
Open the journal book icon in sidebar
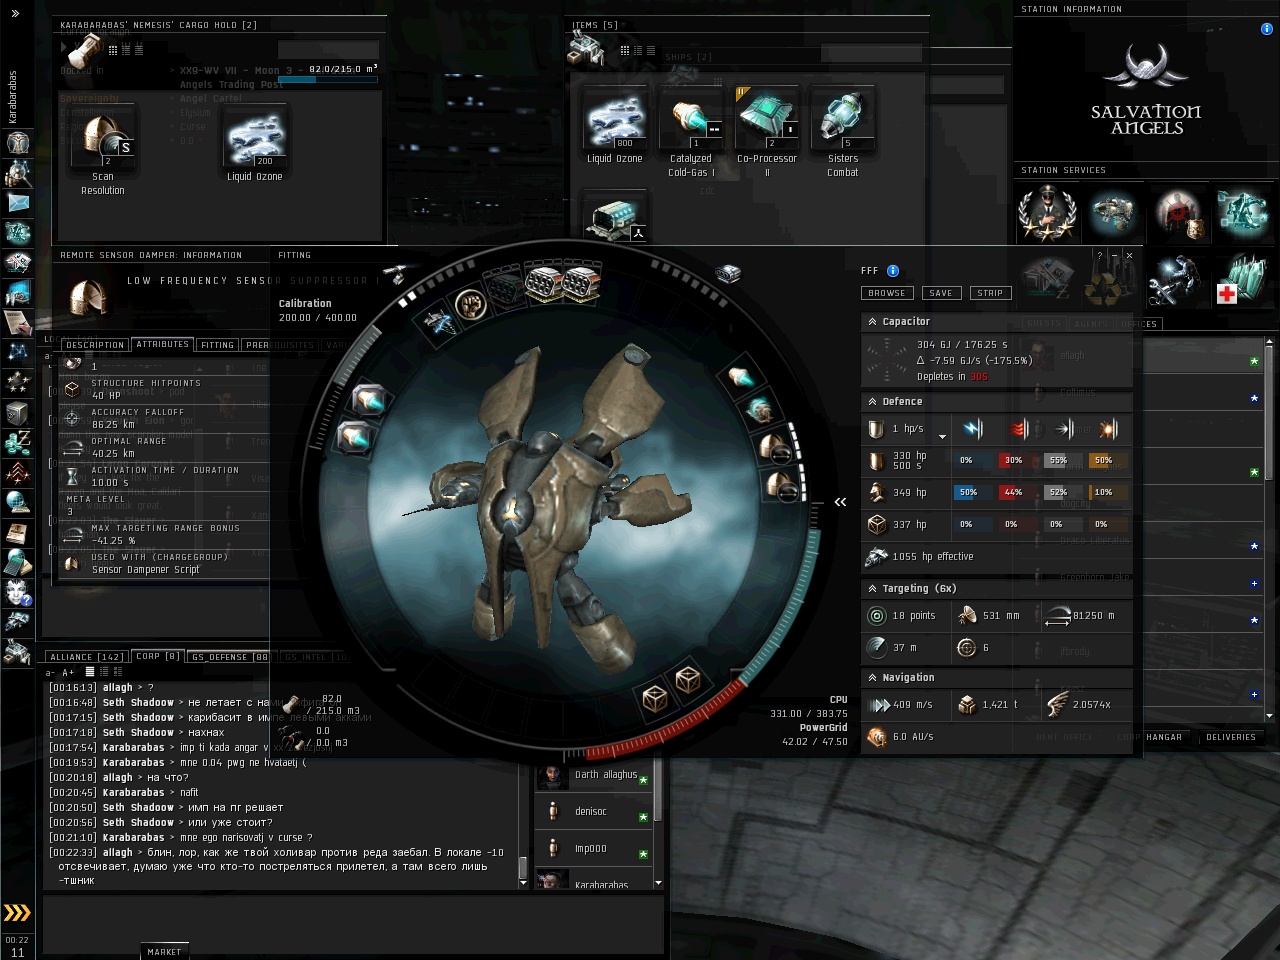[18, 532]
